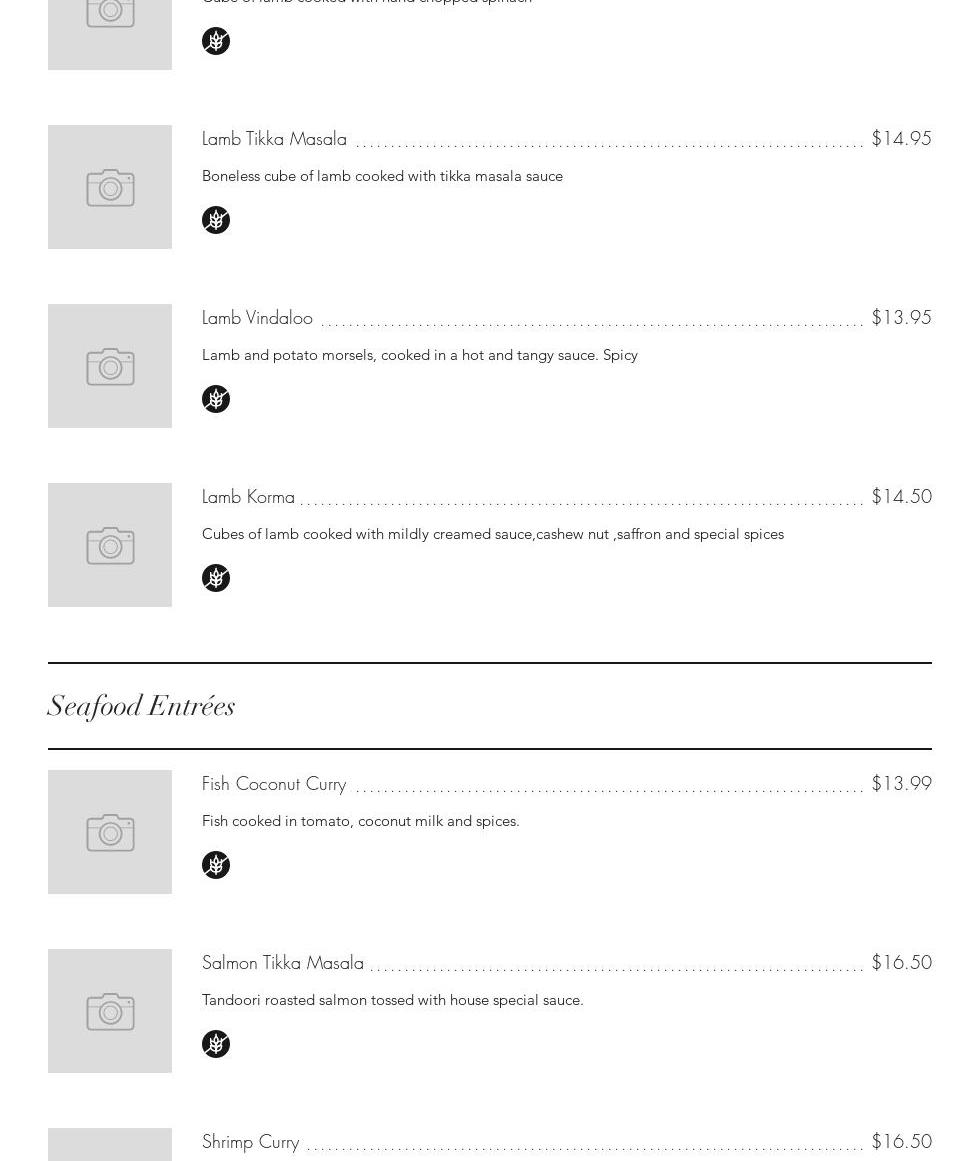Click gluten-free icon under Fish Coconut Curry
This screenshot has height=1161, width=965.
click(216, 865)
